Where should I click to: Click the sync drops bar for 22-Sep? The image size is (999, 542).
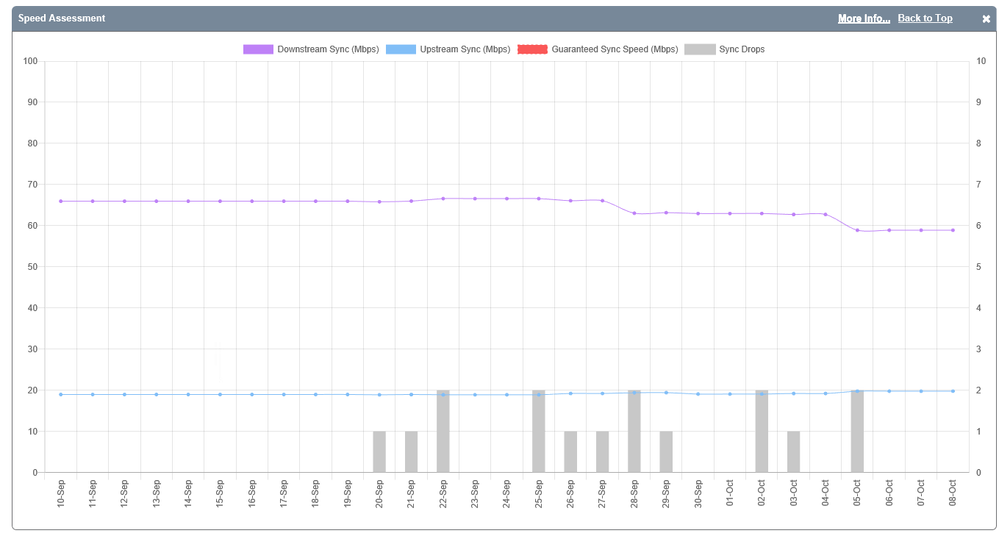[443, 432]
